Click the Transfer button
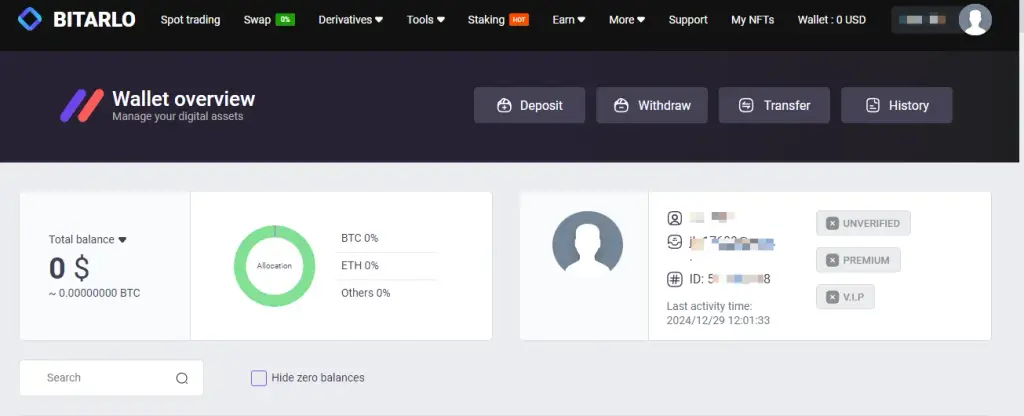This screenshot has height=416, width=1024. point(774,105)
